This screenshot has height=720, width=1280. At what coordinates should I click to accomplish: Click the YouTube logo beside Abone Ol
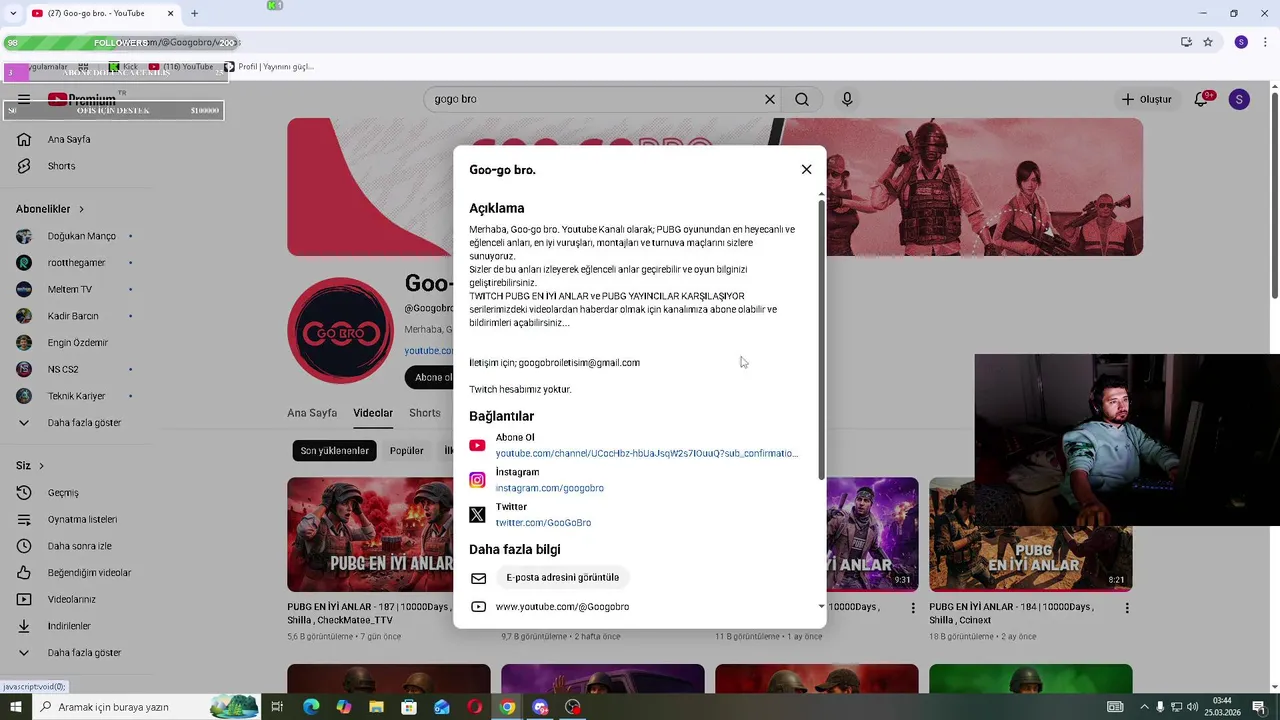click(x=477, y=445)
